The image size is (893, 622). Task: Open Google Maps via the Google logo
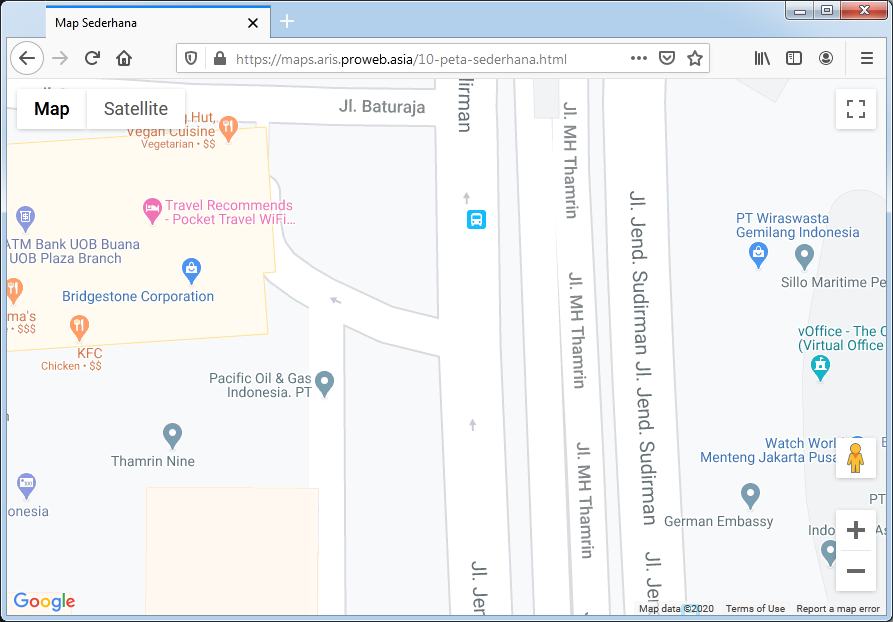coord(44,601)
